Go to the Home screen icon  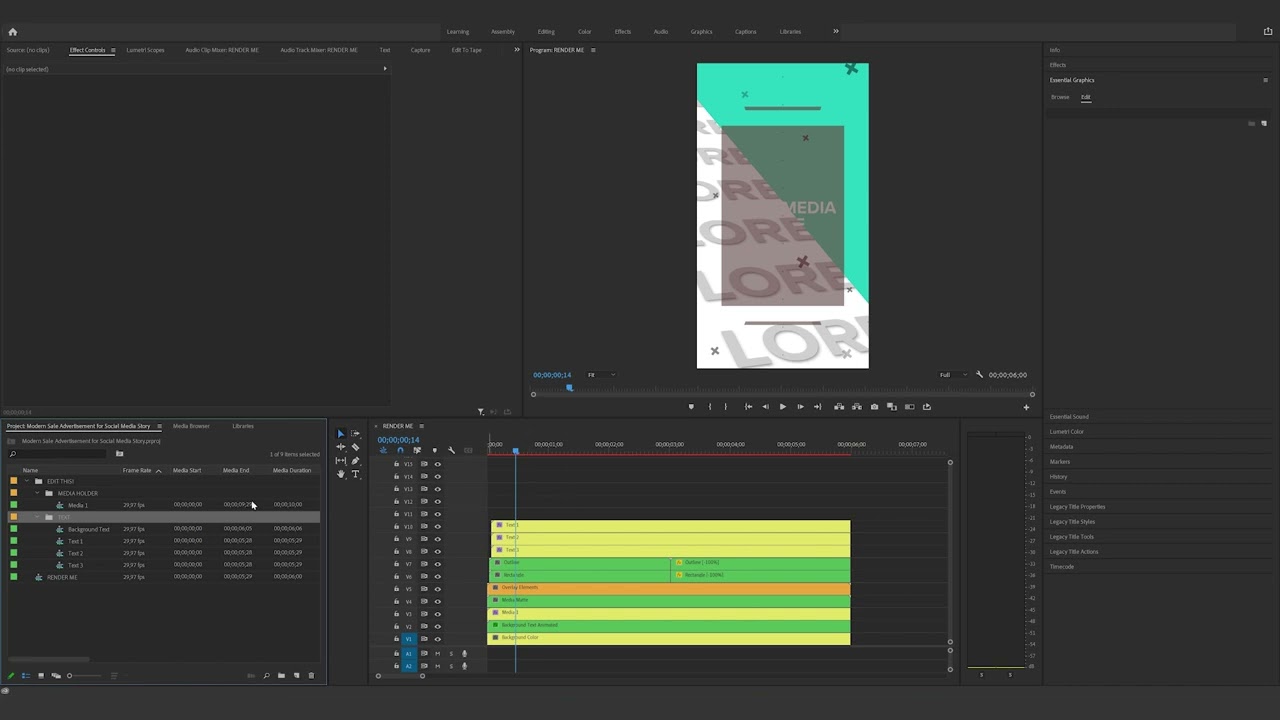(12, 31)
